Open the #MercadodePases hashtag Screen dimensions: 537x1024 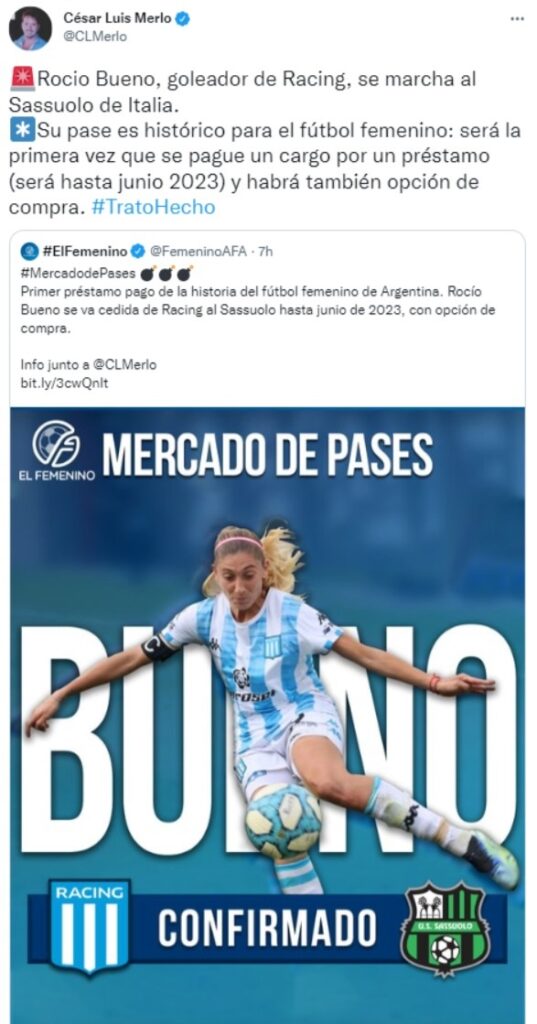pos(78,273)
